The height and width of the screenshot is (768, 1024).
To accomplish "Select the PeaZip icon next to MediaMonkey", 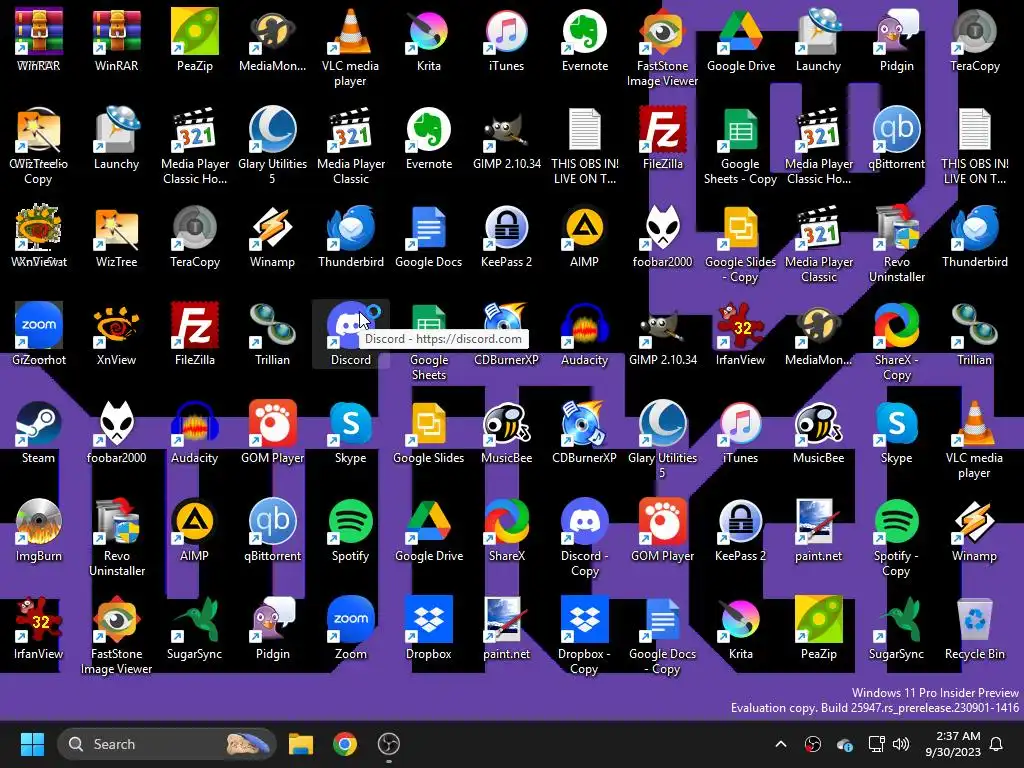I will [195, 40].
